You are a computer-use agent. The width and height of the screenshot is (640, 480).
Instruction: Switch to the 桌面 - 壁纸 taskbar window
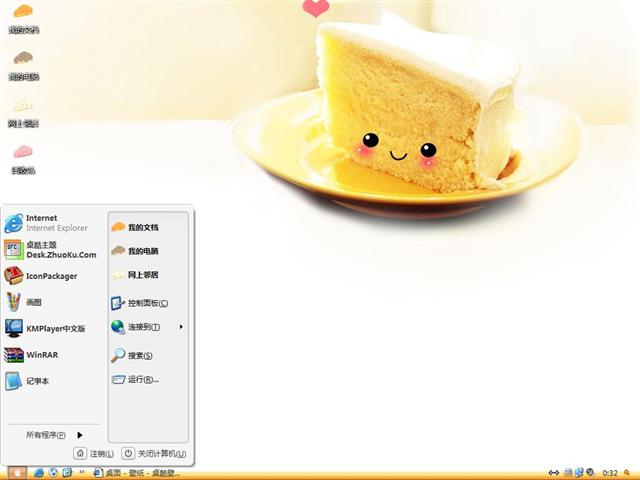(137, 473)
